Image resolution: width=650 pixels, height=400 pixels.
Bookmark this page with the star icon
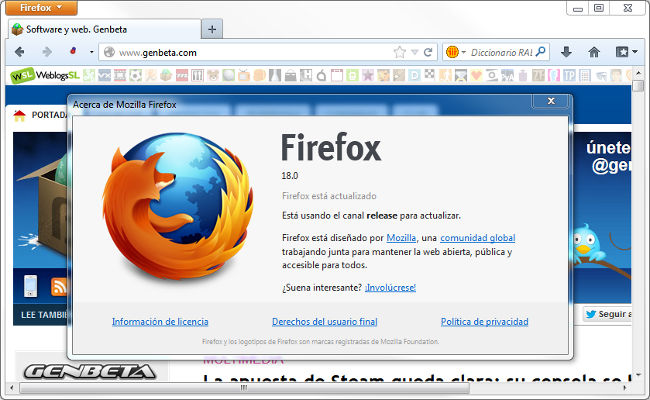(400, 52)
